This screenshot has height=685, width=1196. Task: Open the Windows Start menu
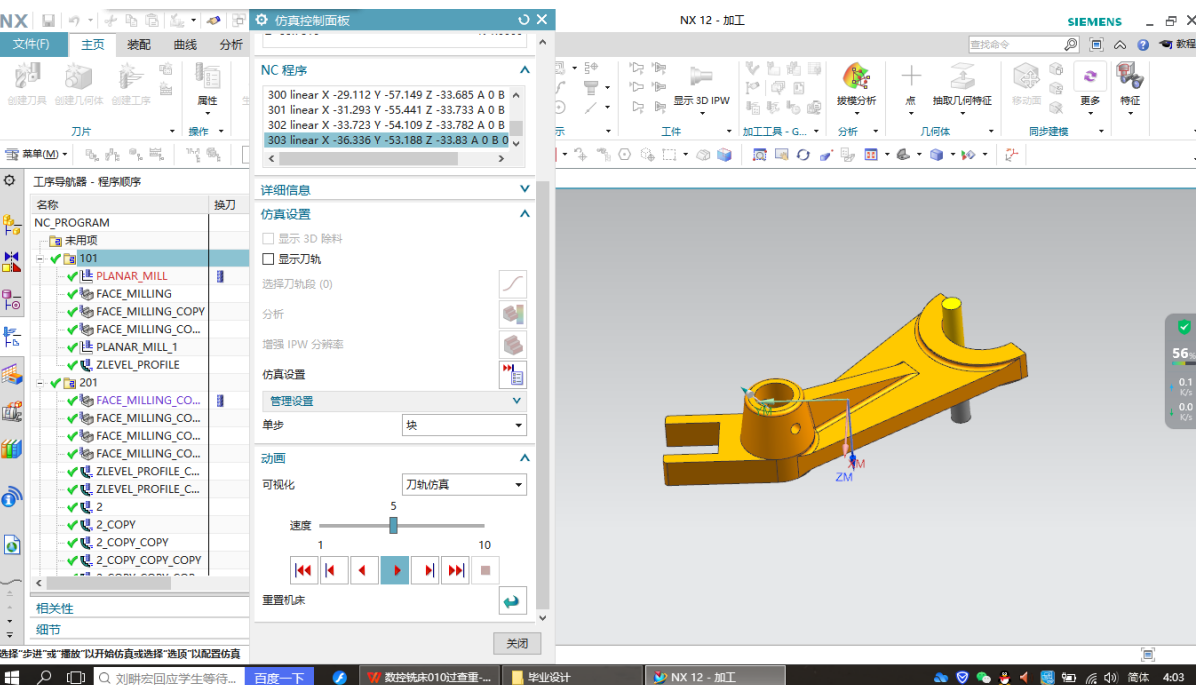pos(11,676)
